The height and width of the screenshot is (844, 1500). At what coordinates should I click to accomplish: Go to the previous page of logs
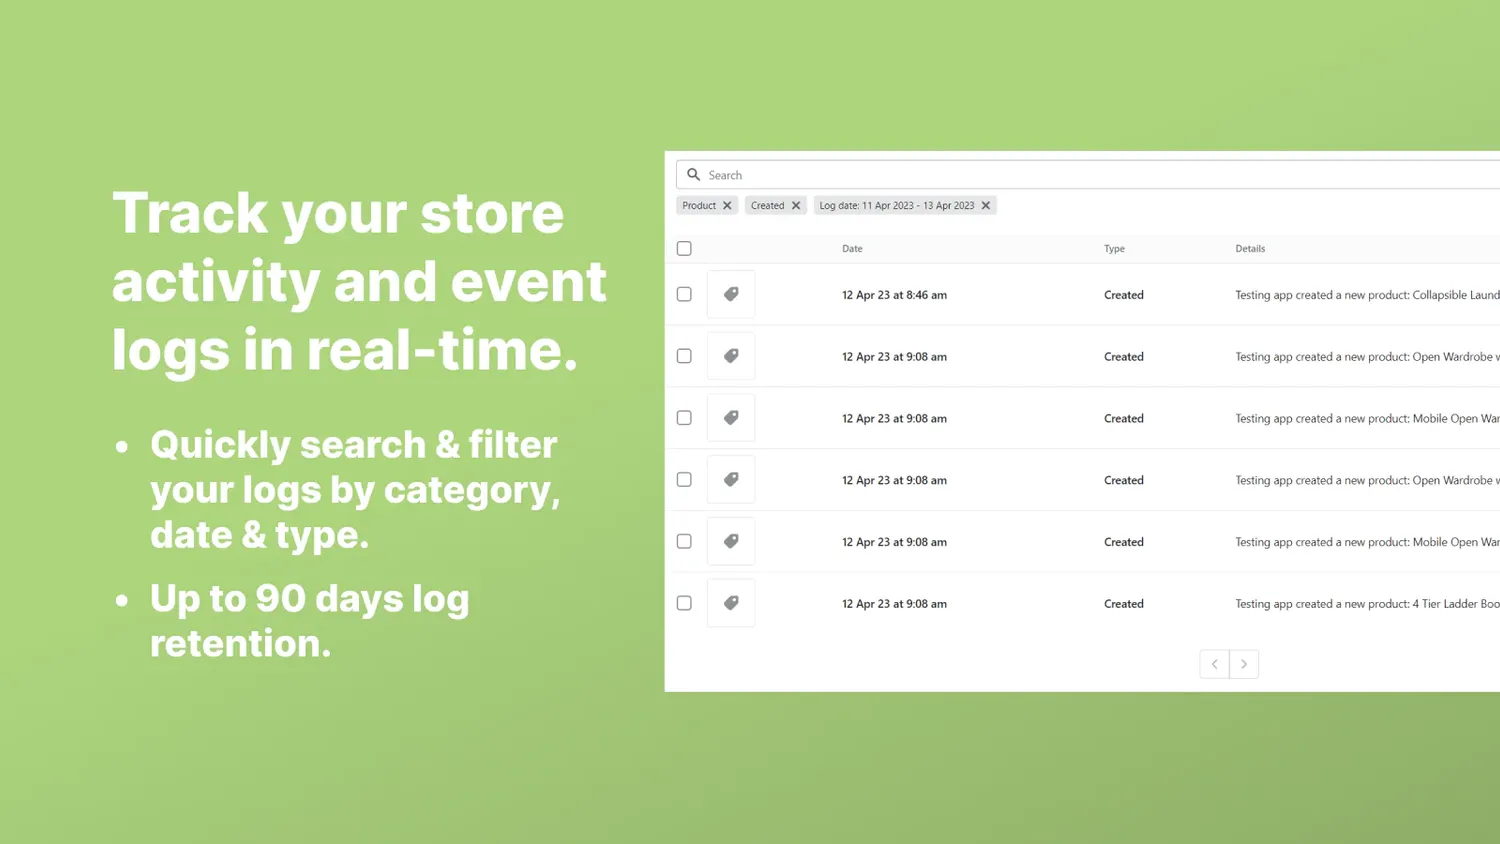coord(1213,663)
